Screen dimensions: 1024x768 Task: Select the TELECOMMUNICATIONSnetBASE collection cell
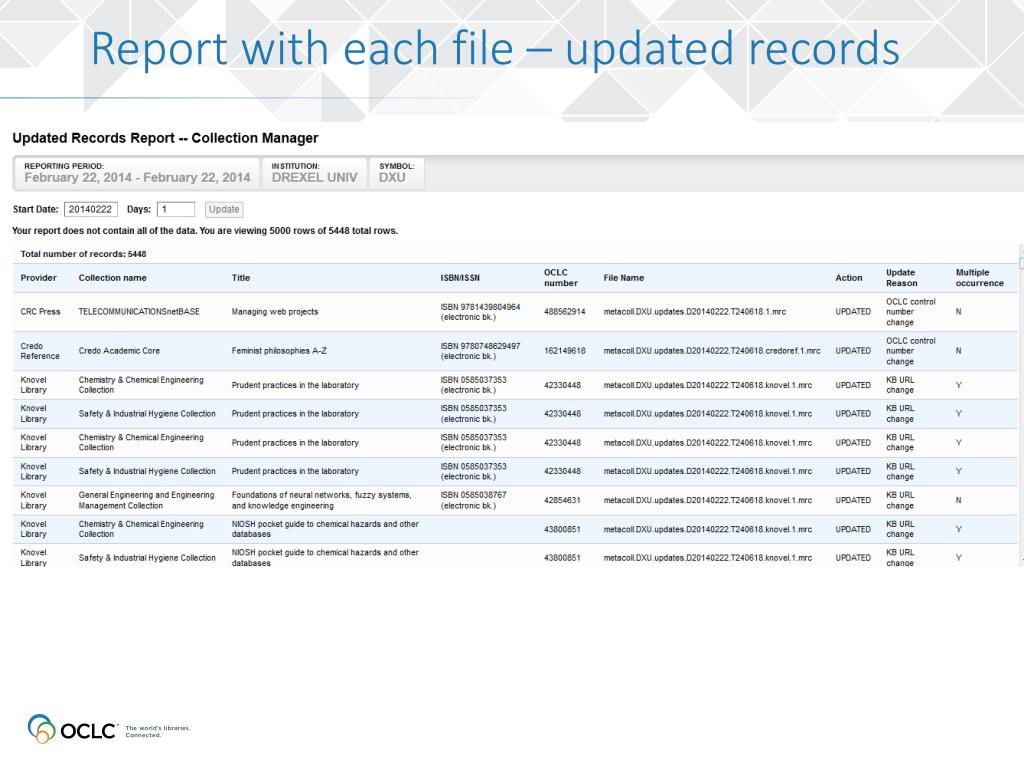tap(139, 312)
